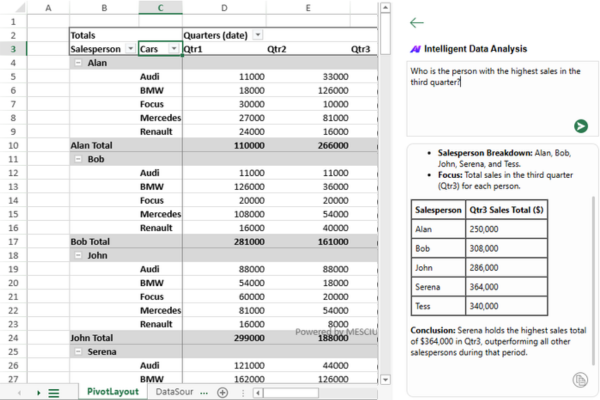This screenshot has height=400, width=600.
Task: Select Bob's Mercedes Qtr1 value 108000
Action: [x=224, y=214]
